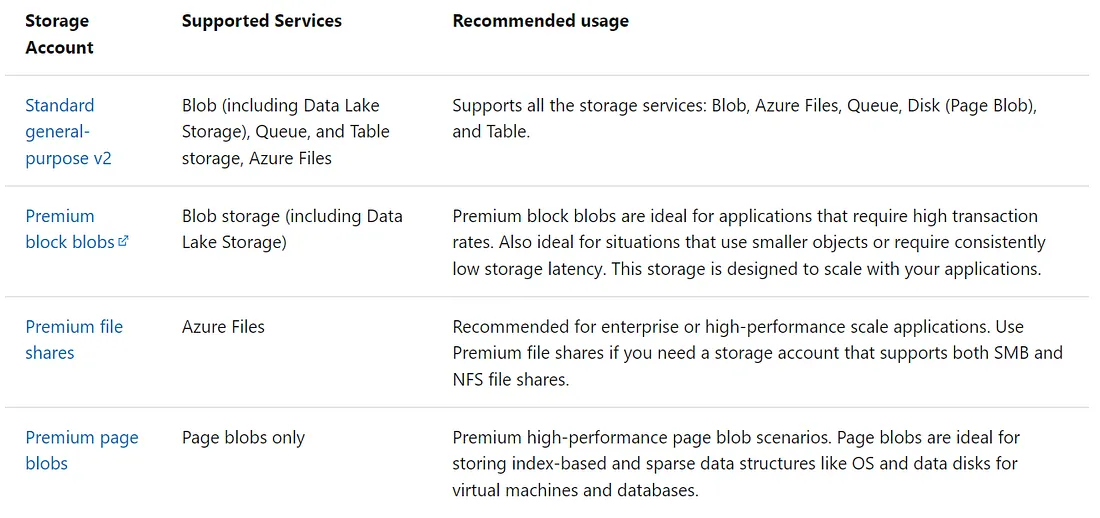Open the Premium page blobs link

pyautogui.click(x=81, y=451)
